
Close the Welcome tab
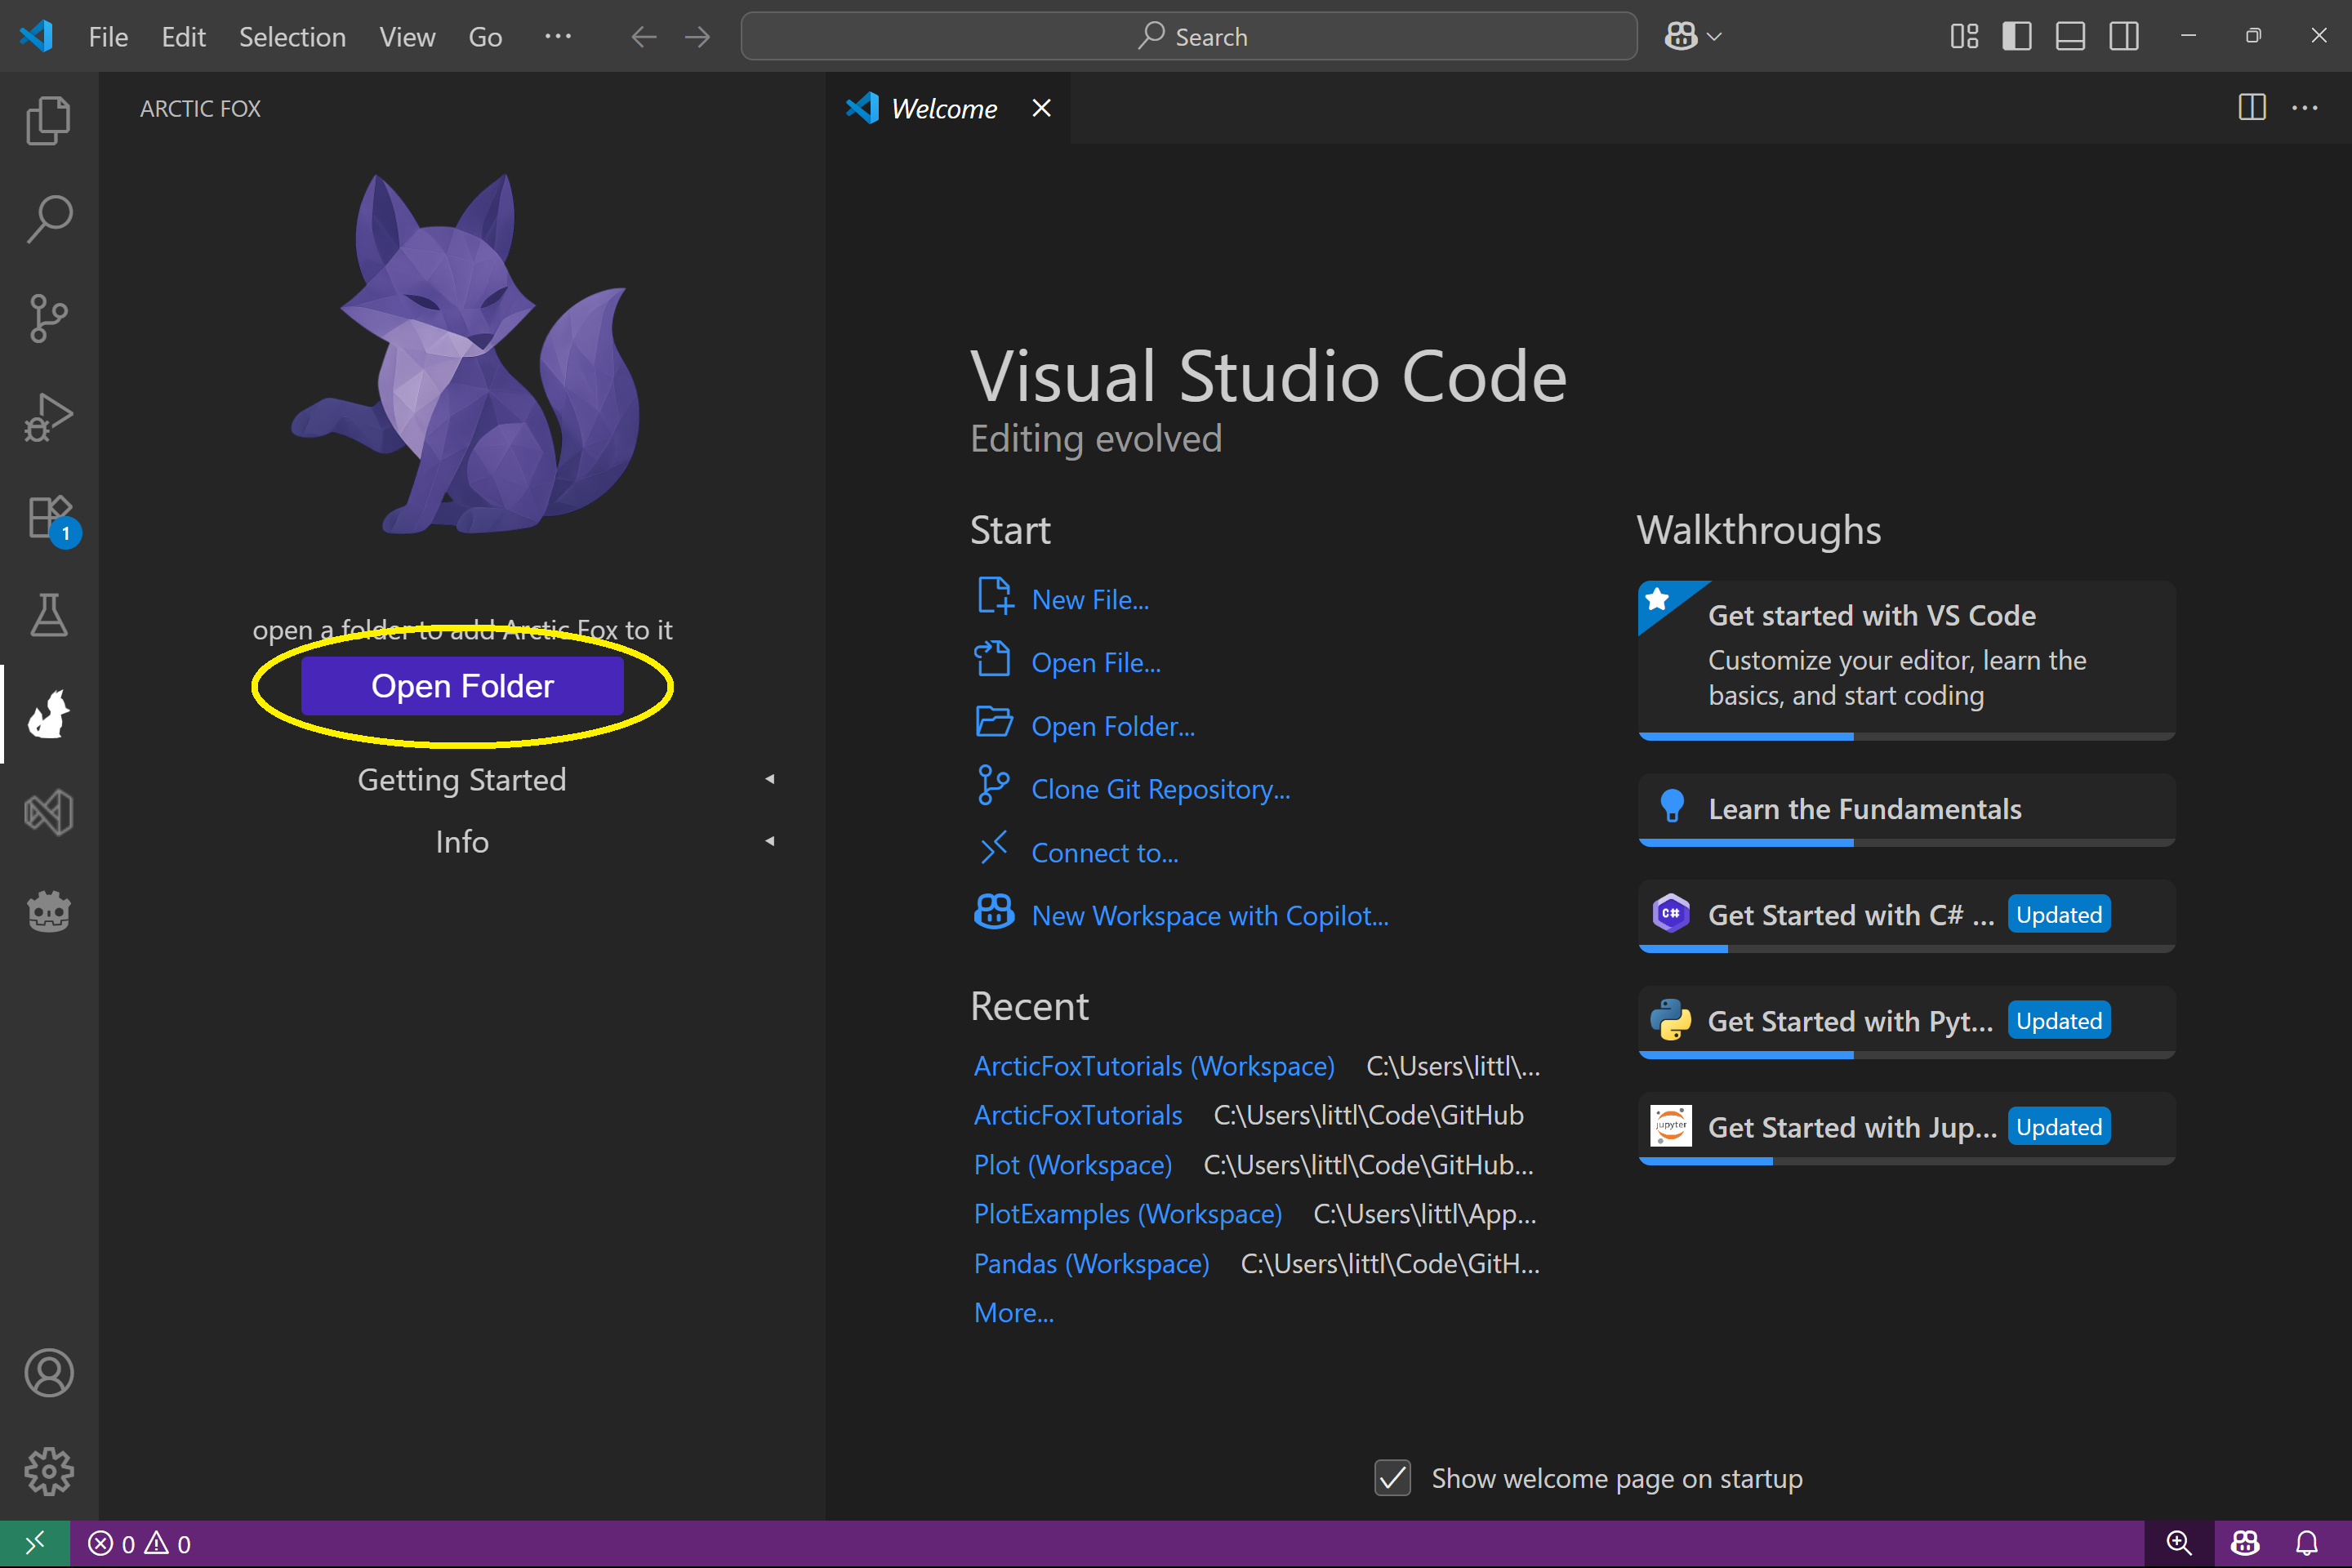click(1041, 108)
